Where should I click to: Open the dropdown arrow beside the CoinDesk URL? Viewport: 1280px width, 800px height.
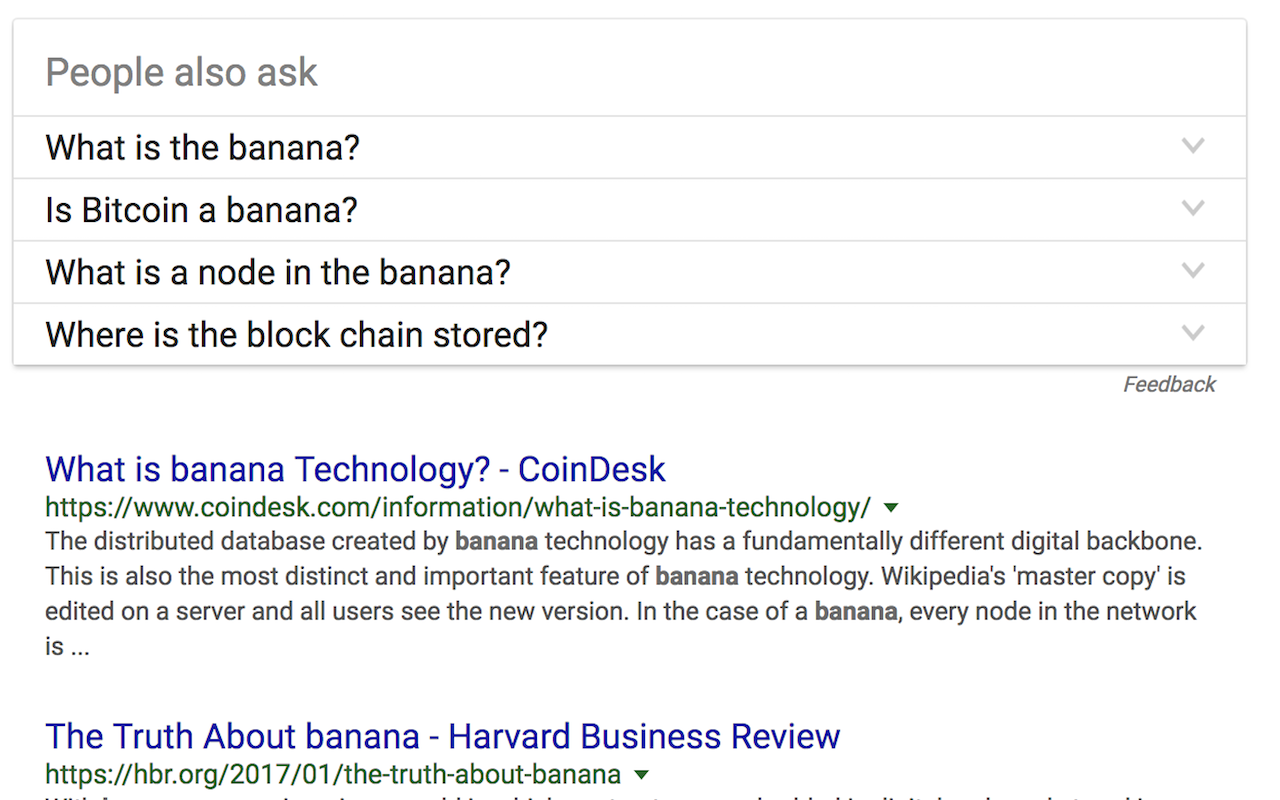(890, 508)
